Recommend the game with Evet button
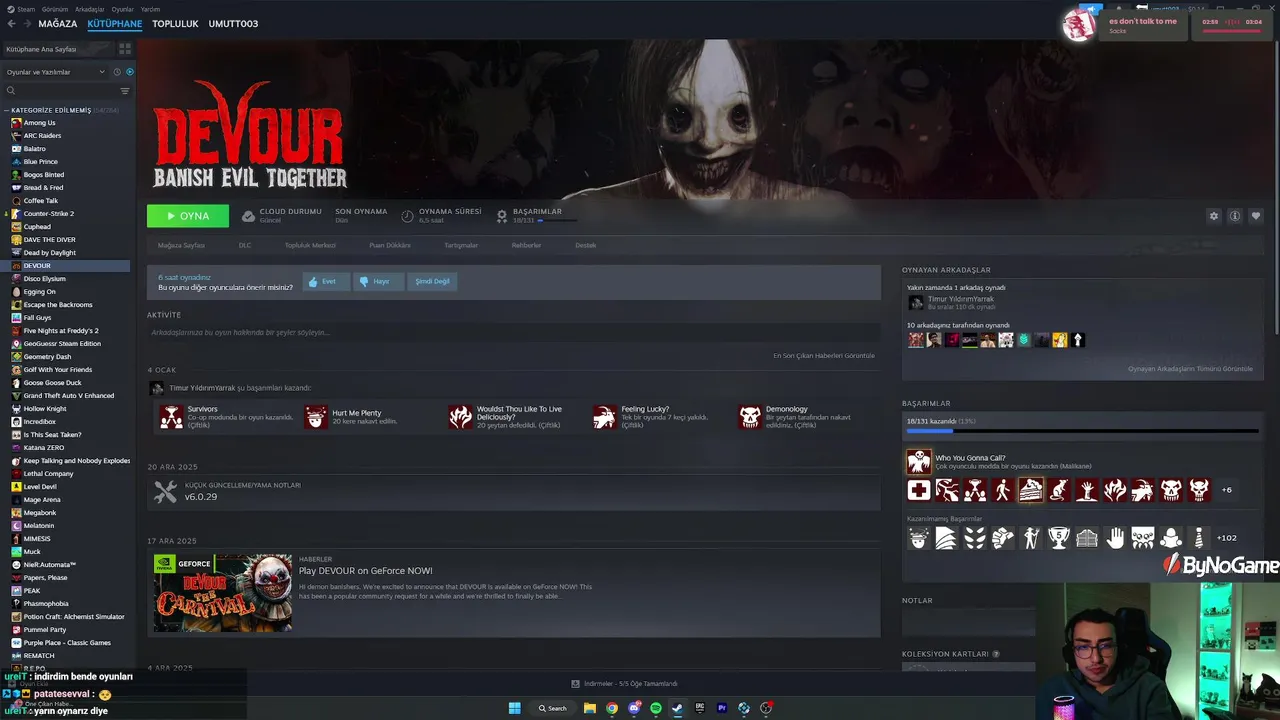 tap(326, 282)
